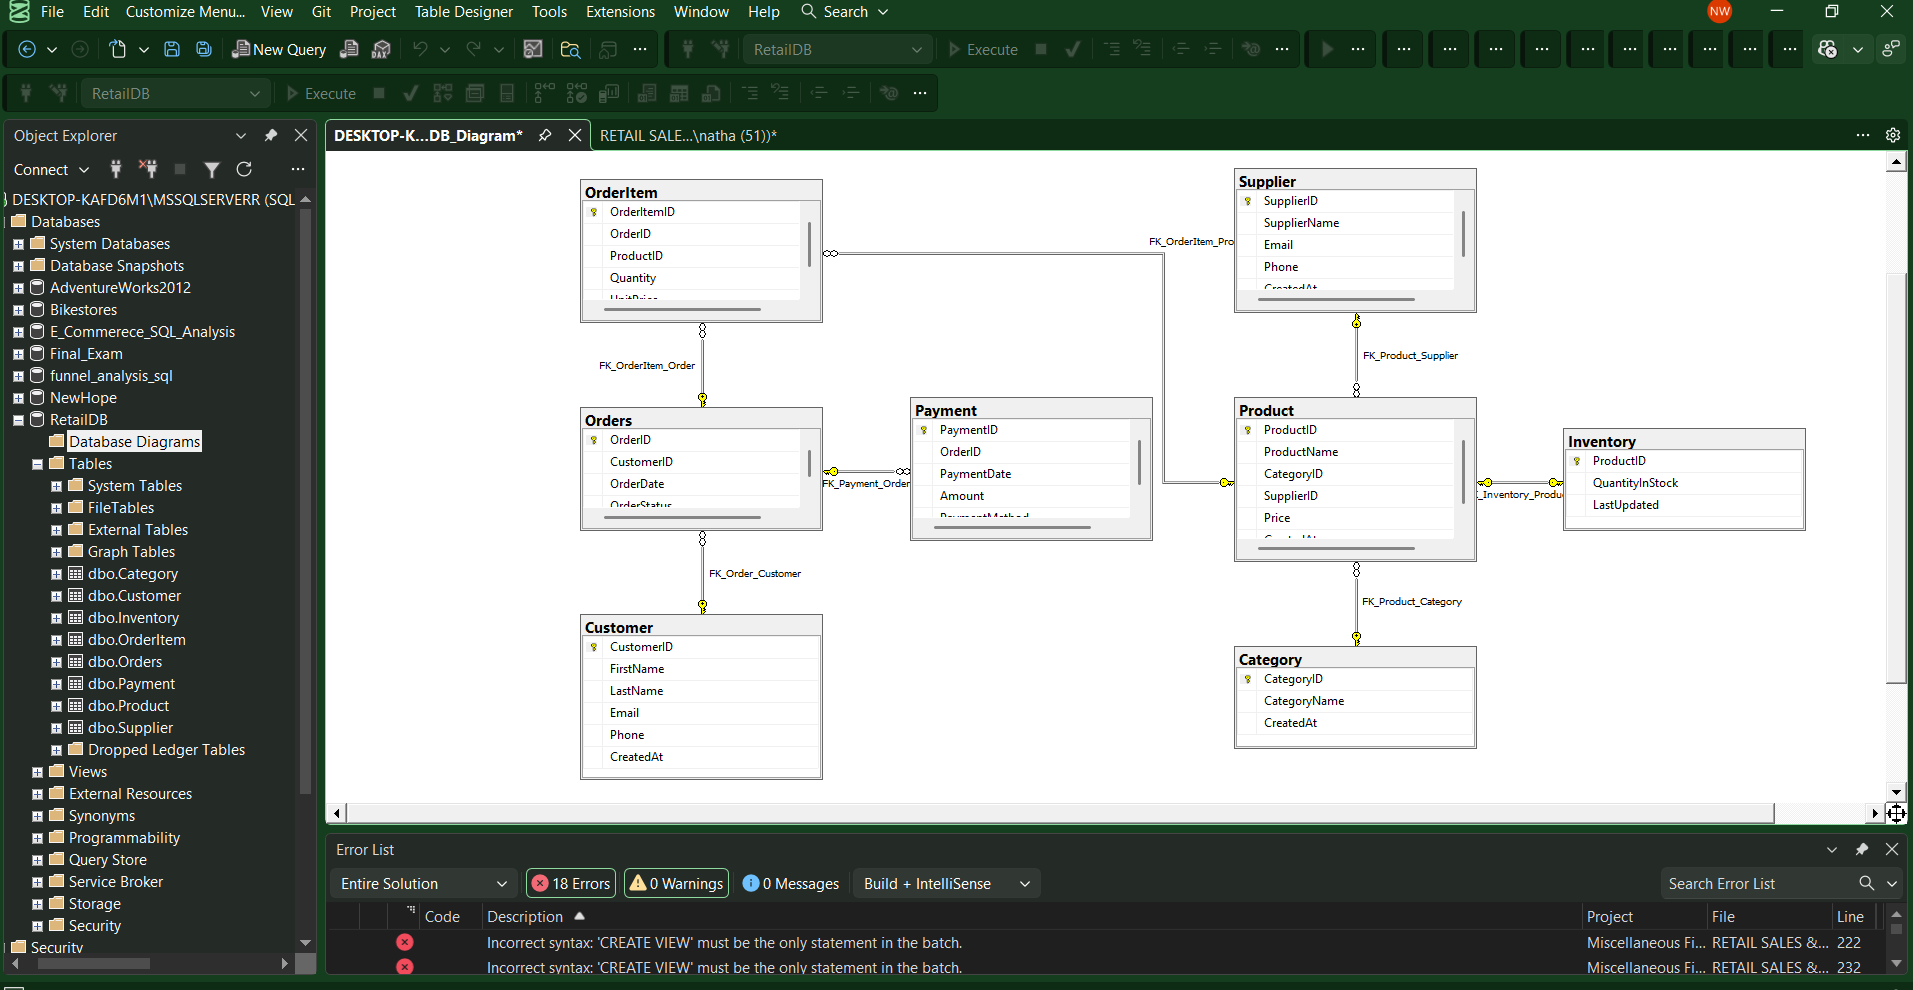Switch to the RETAIL SALE query tab
This screenshot has height=990, width=1913.
(x=687, y=135)
